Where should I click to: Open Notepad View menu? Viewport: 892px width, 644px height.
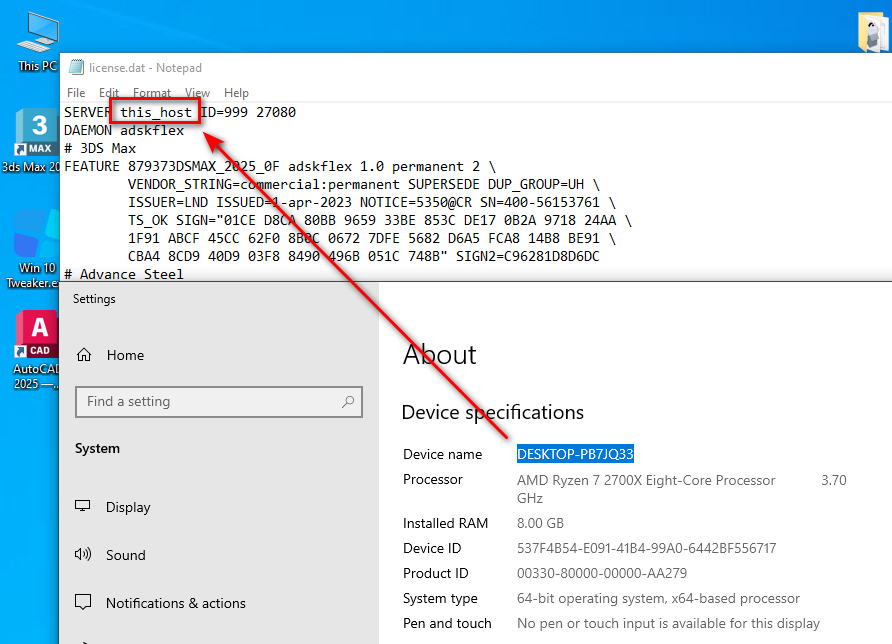click(197, 93)
